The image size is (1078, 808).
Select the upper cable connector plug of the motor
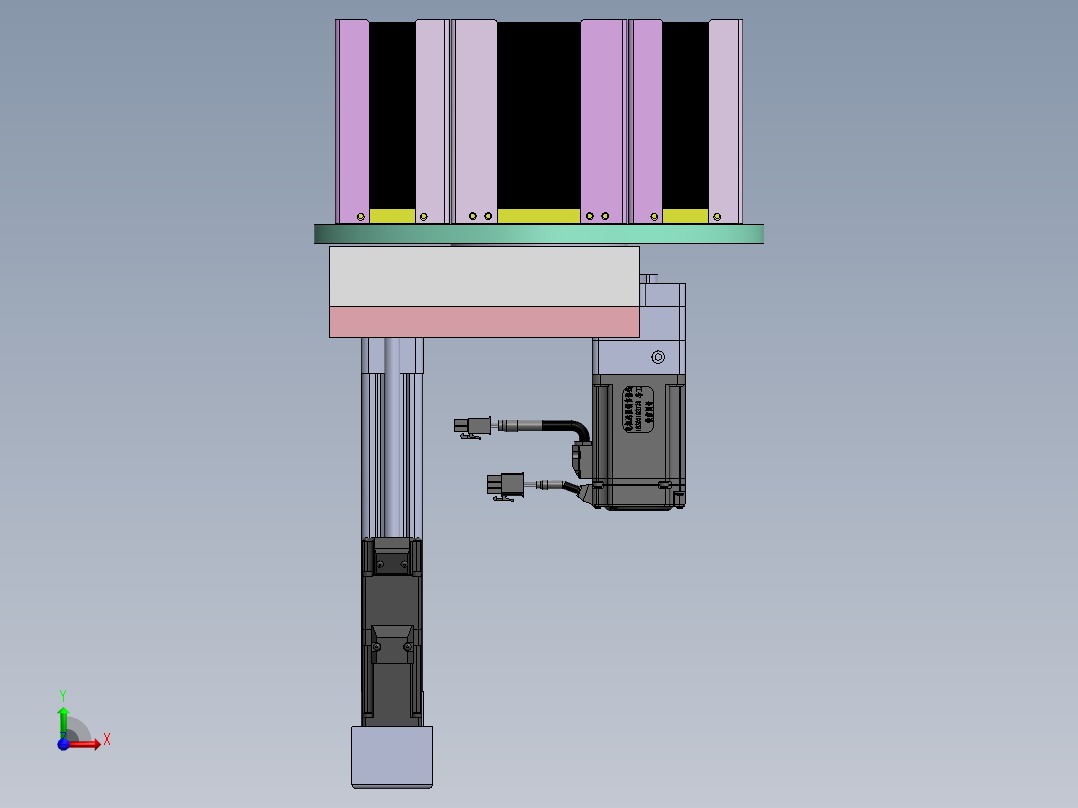(473, 426)
